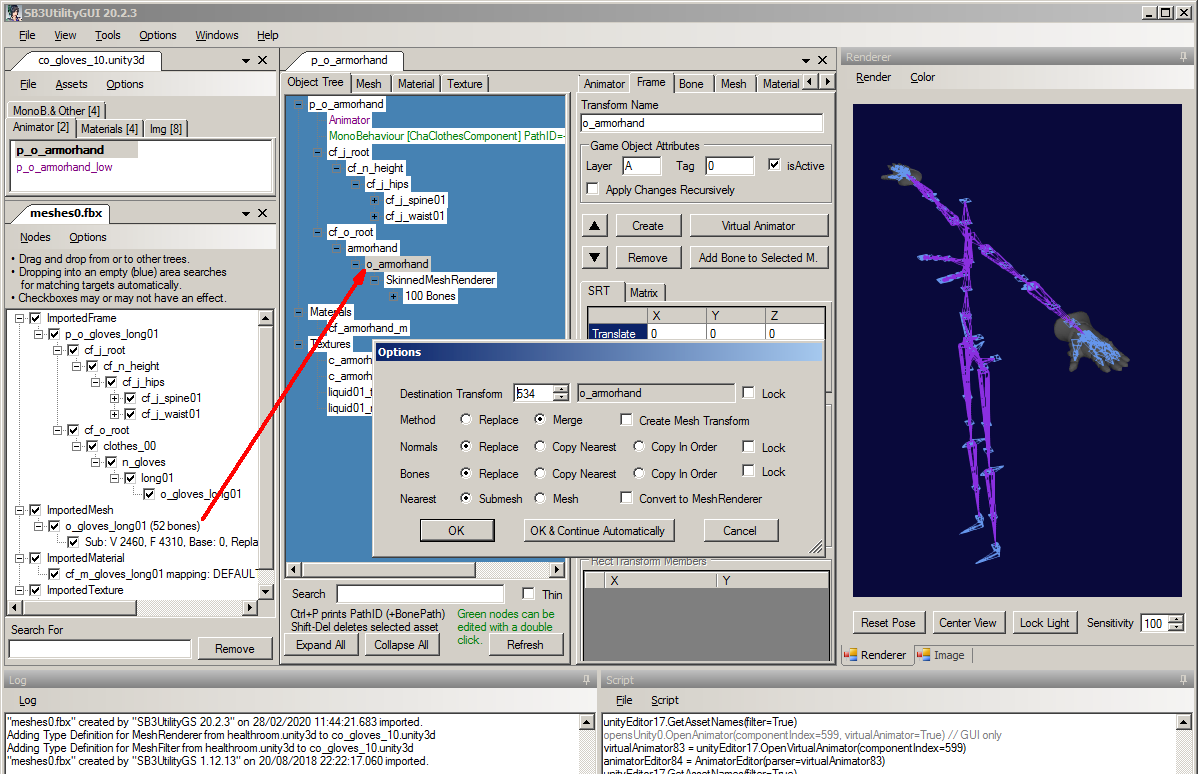The width and height of the screenshot is (1198, 774).
Task: Increment the Destination Transform spinner
Action: [561, 389]
